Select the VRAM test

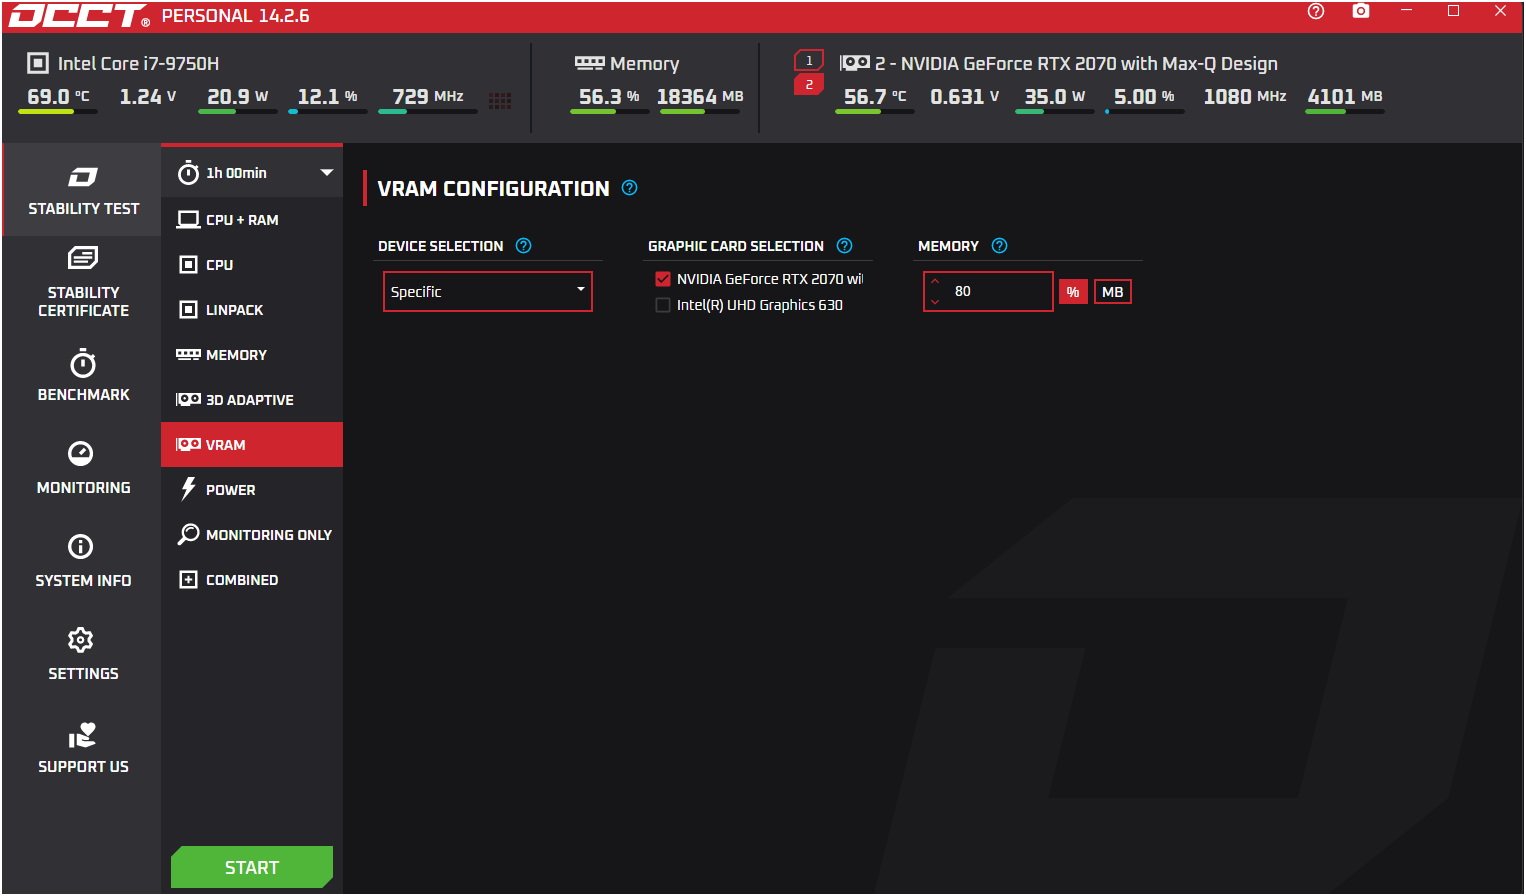click(x=252, y=444)
